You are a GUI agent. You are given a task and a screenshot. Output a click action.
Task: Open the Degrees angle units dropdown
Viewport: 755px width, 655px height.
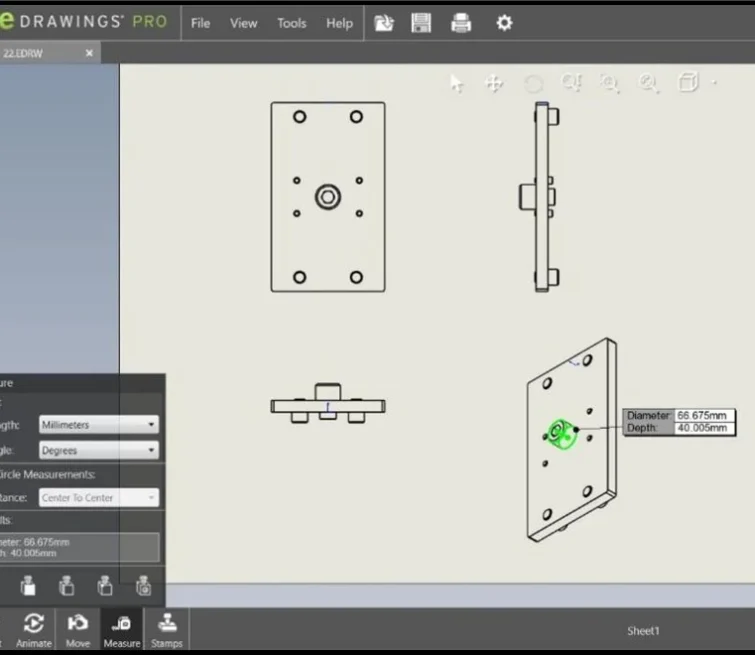click(99, 450)
